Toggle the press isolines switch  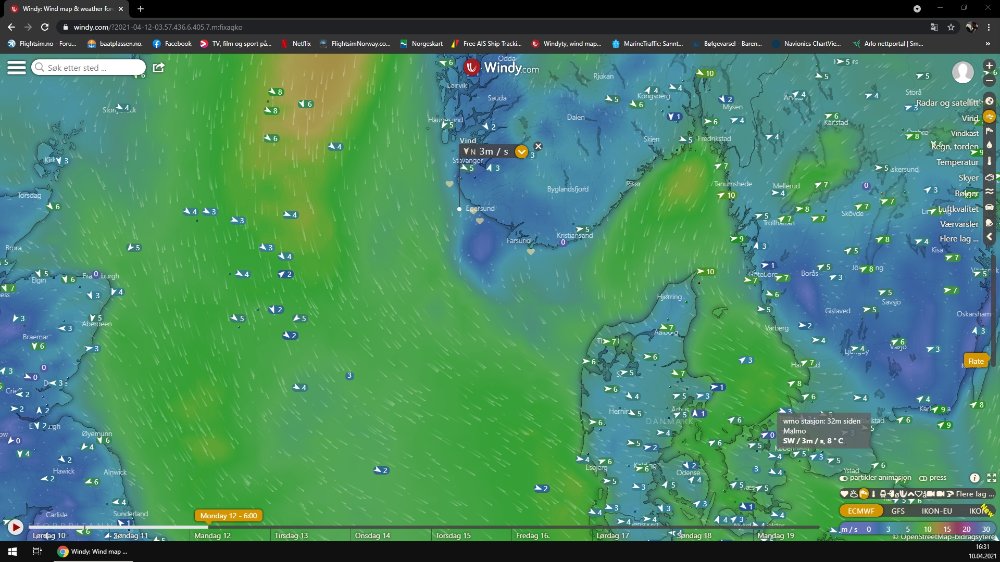[x=923, y=478]
